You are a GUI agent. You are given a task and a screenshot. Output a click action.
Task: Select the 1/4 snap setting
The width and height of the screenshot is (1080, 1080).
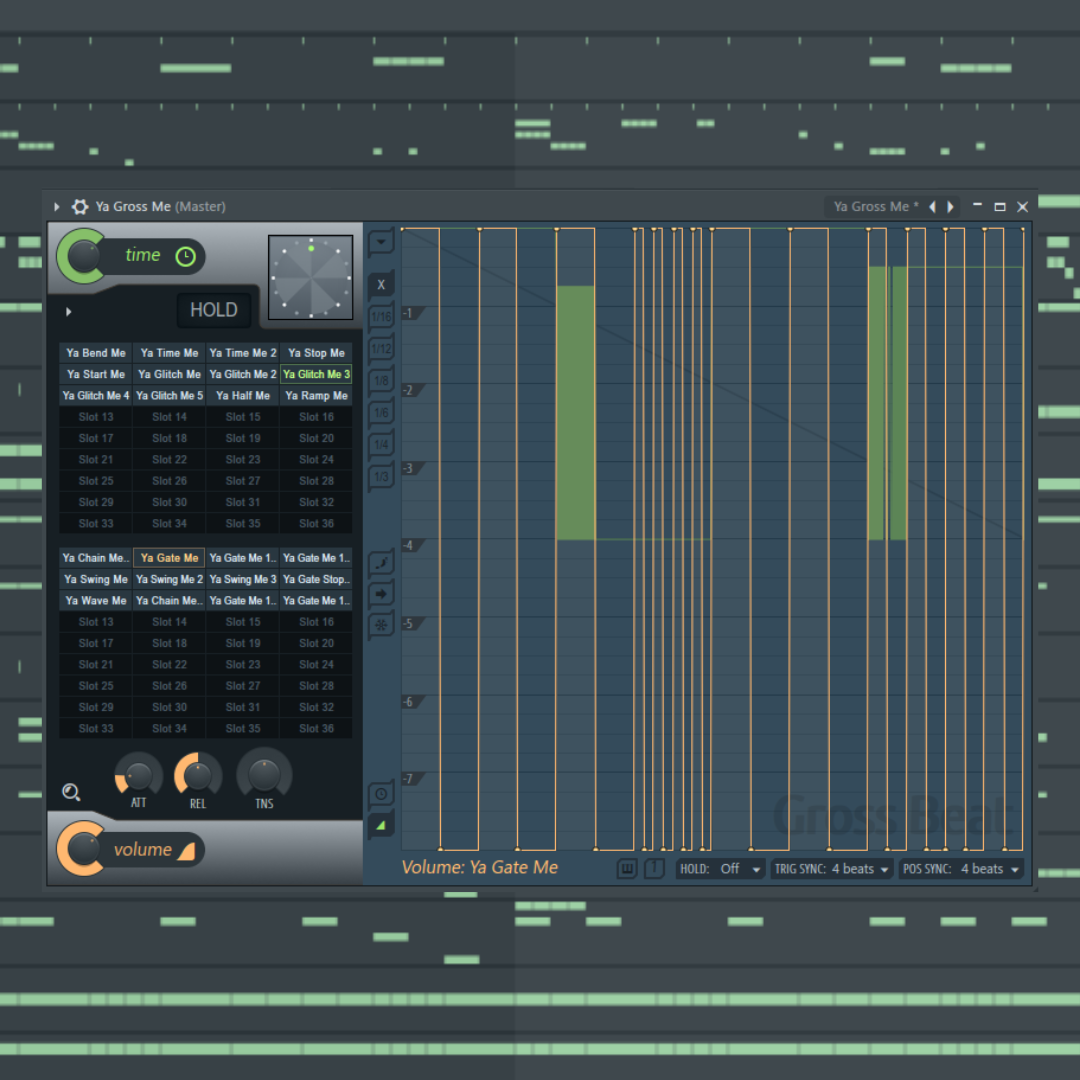pos(380,444)
